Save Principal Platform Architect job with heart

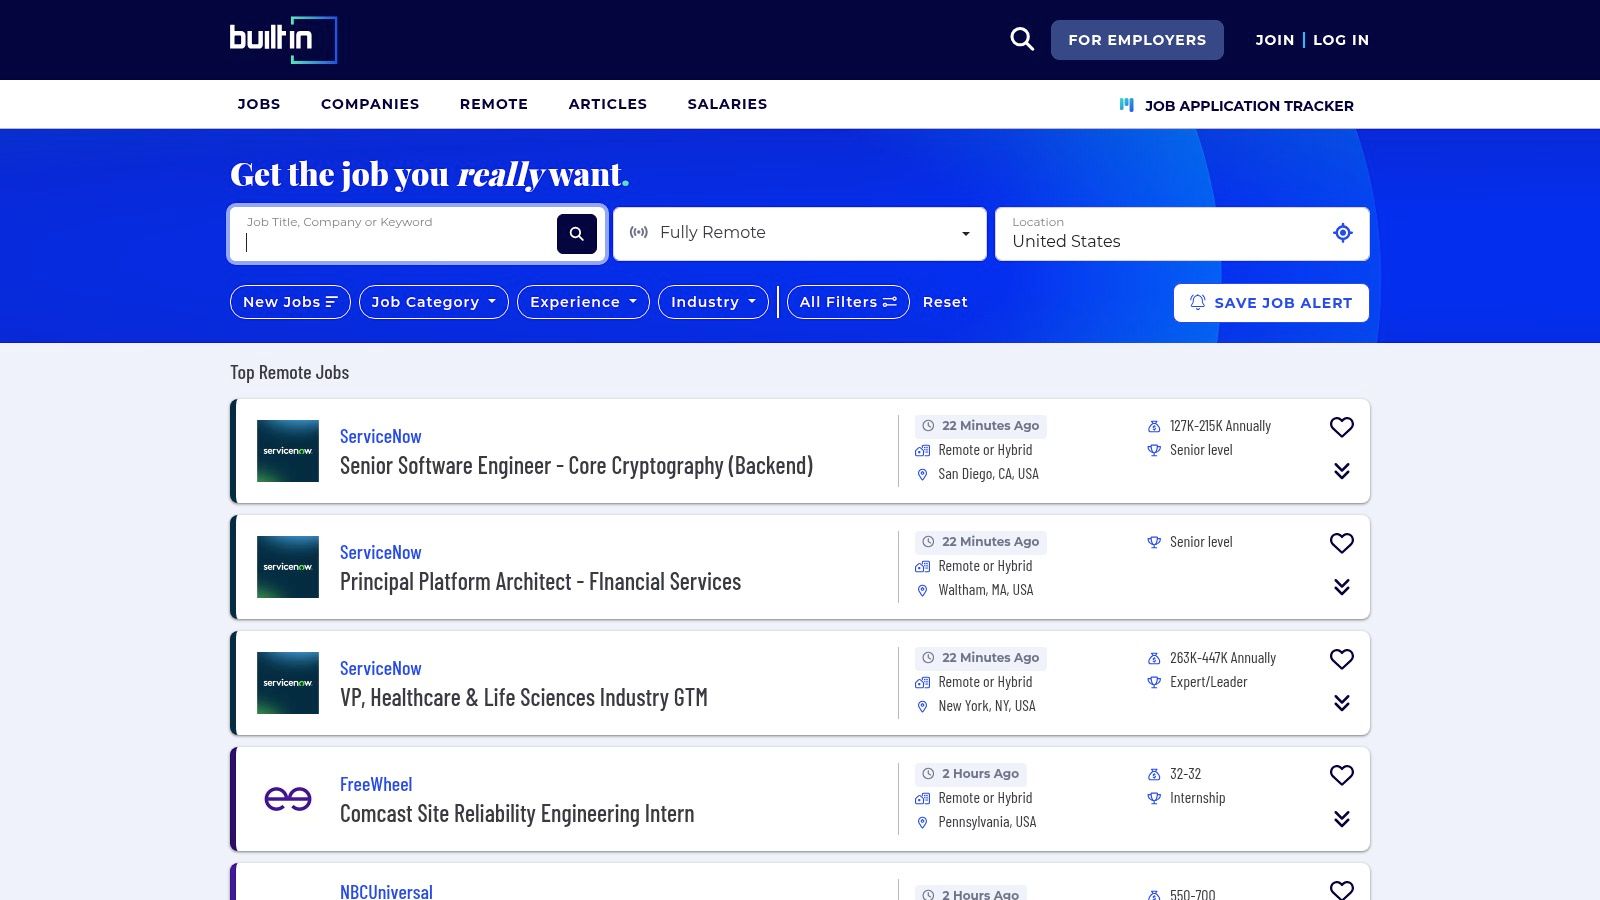pyautogui.click(x=1342, y=543)
